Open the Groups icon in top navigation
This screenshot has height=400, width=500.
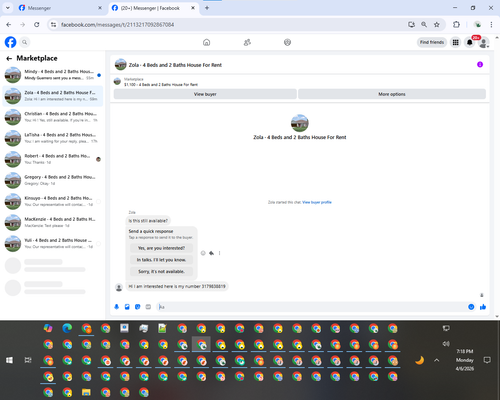coord(287,42)
